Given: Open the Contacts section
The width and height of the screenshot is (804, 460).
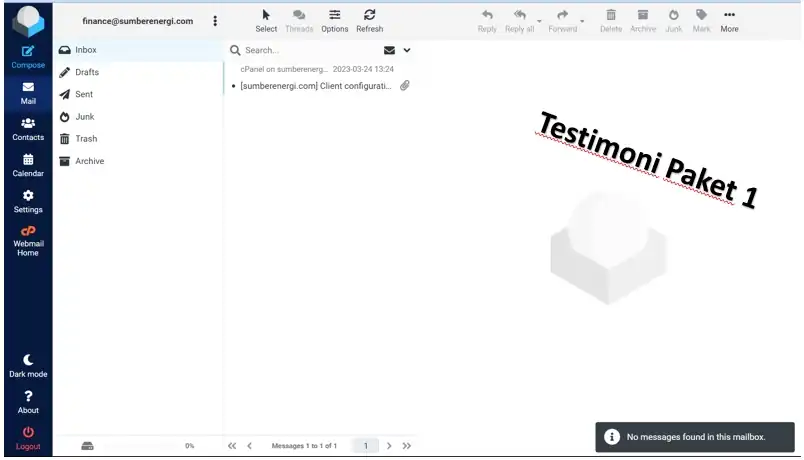Looking at the screenshot, I should coord(28,129).
